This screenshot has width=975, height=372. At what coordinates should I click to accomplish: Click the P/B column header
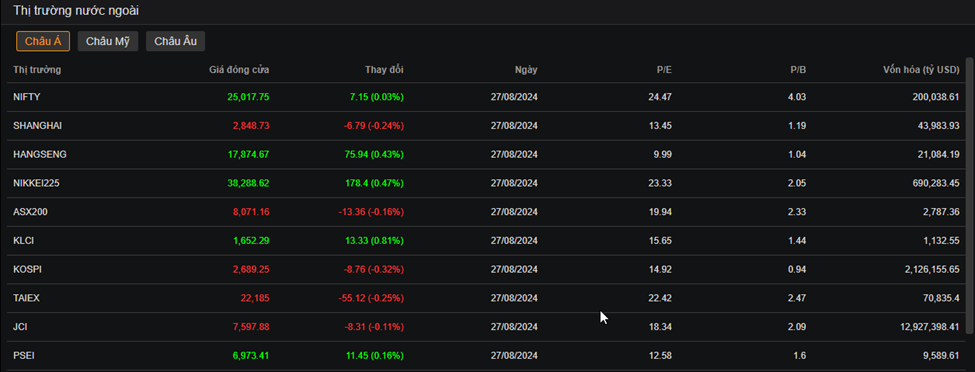pos(798,70)
